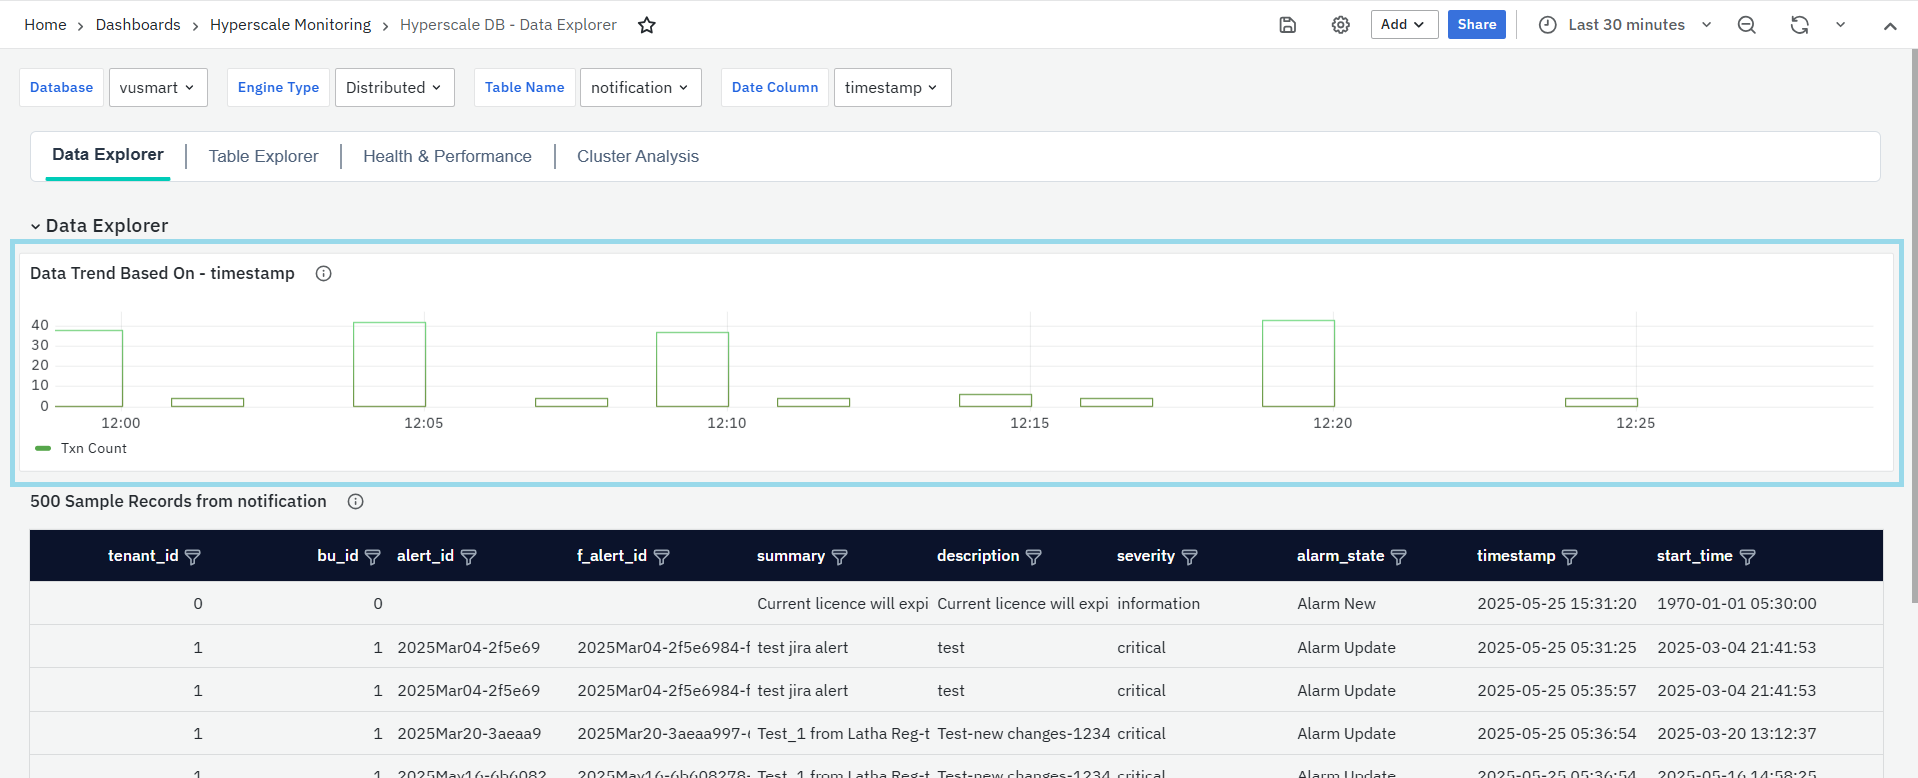Open Table Name notification dropdown
Image resolution: width=1918 pixels, height=778 pixels.
(x=640, y=88)
